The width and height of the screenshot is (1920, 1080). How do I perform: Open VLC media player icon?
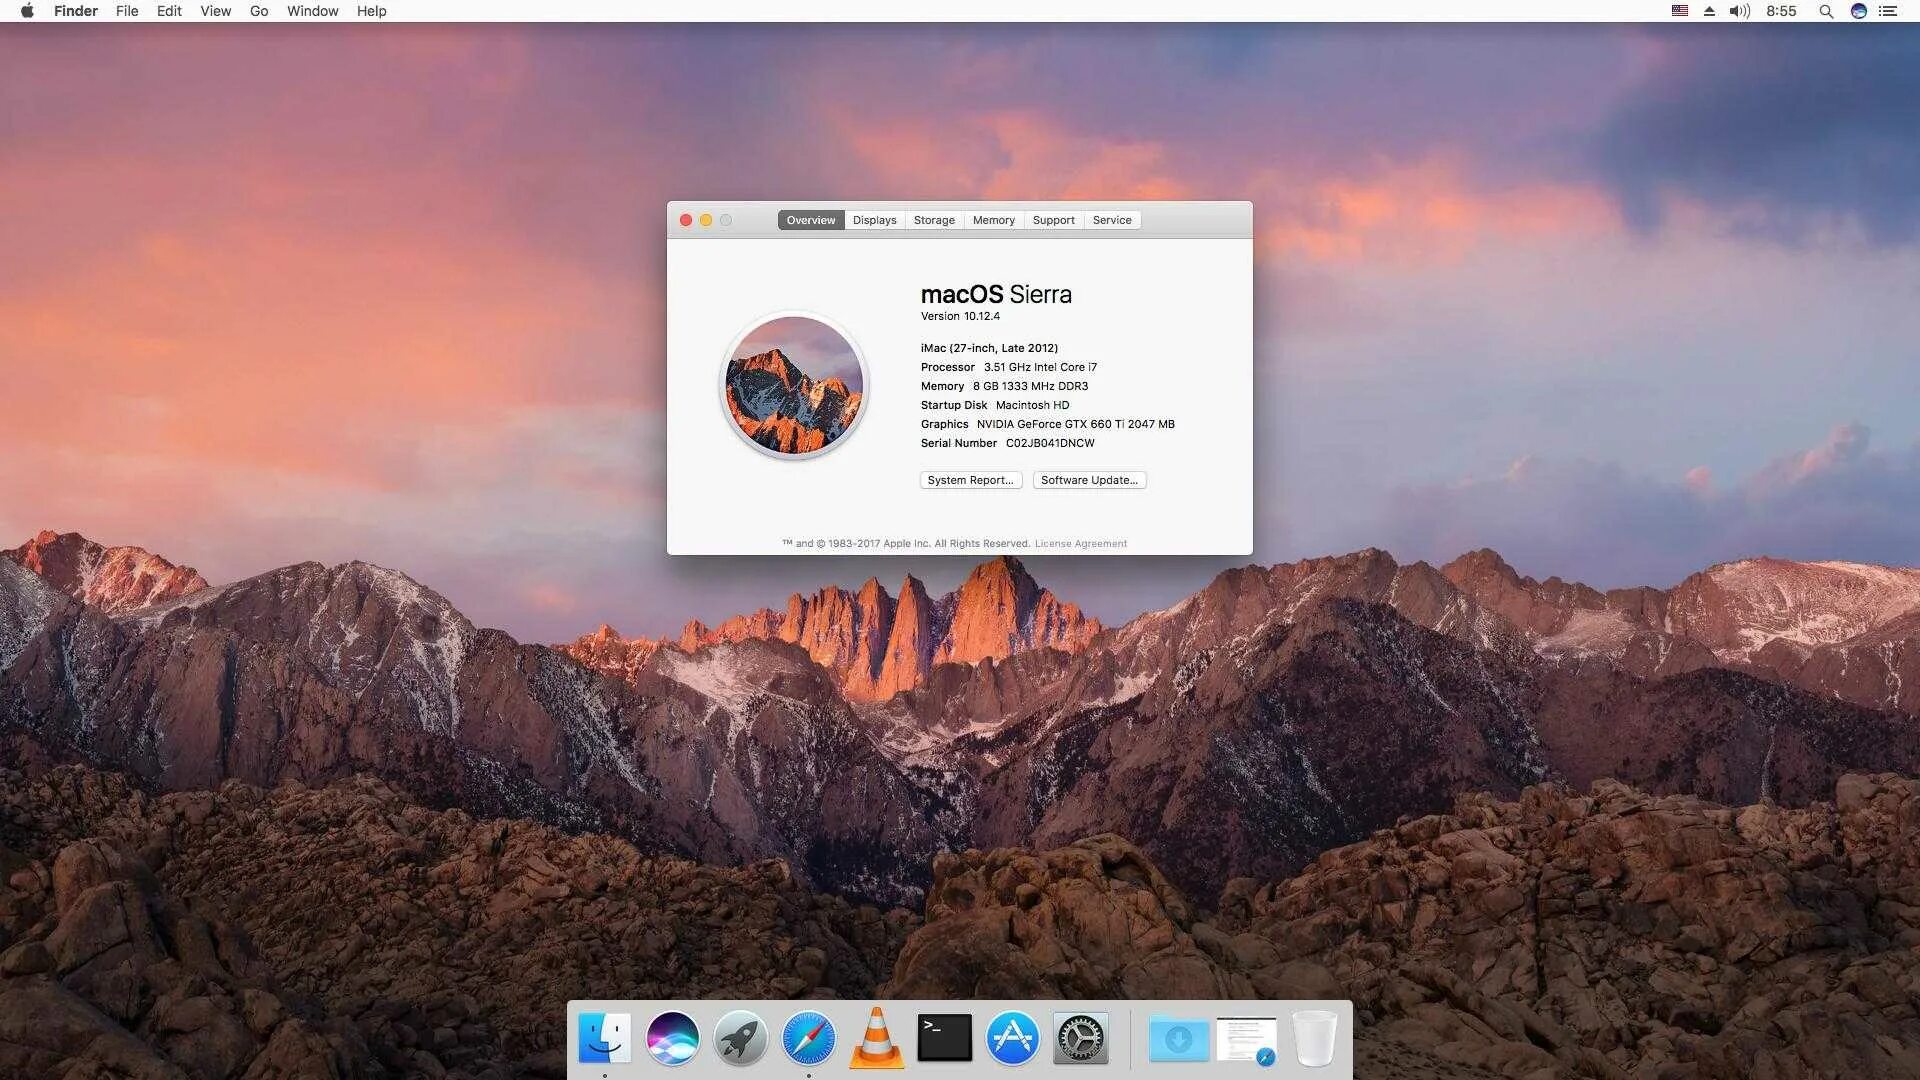click(876, 1038)
